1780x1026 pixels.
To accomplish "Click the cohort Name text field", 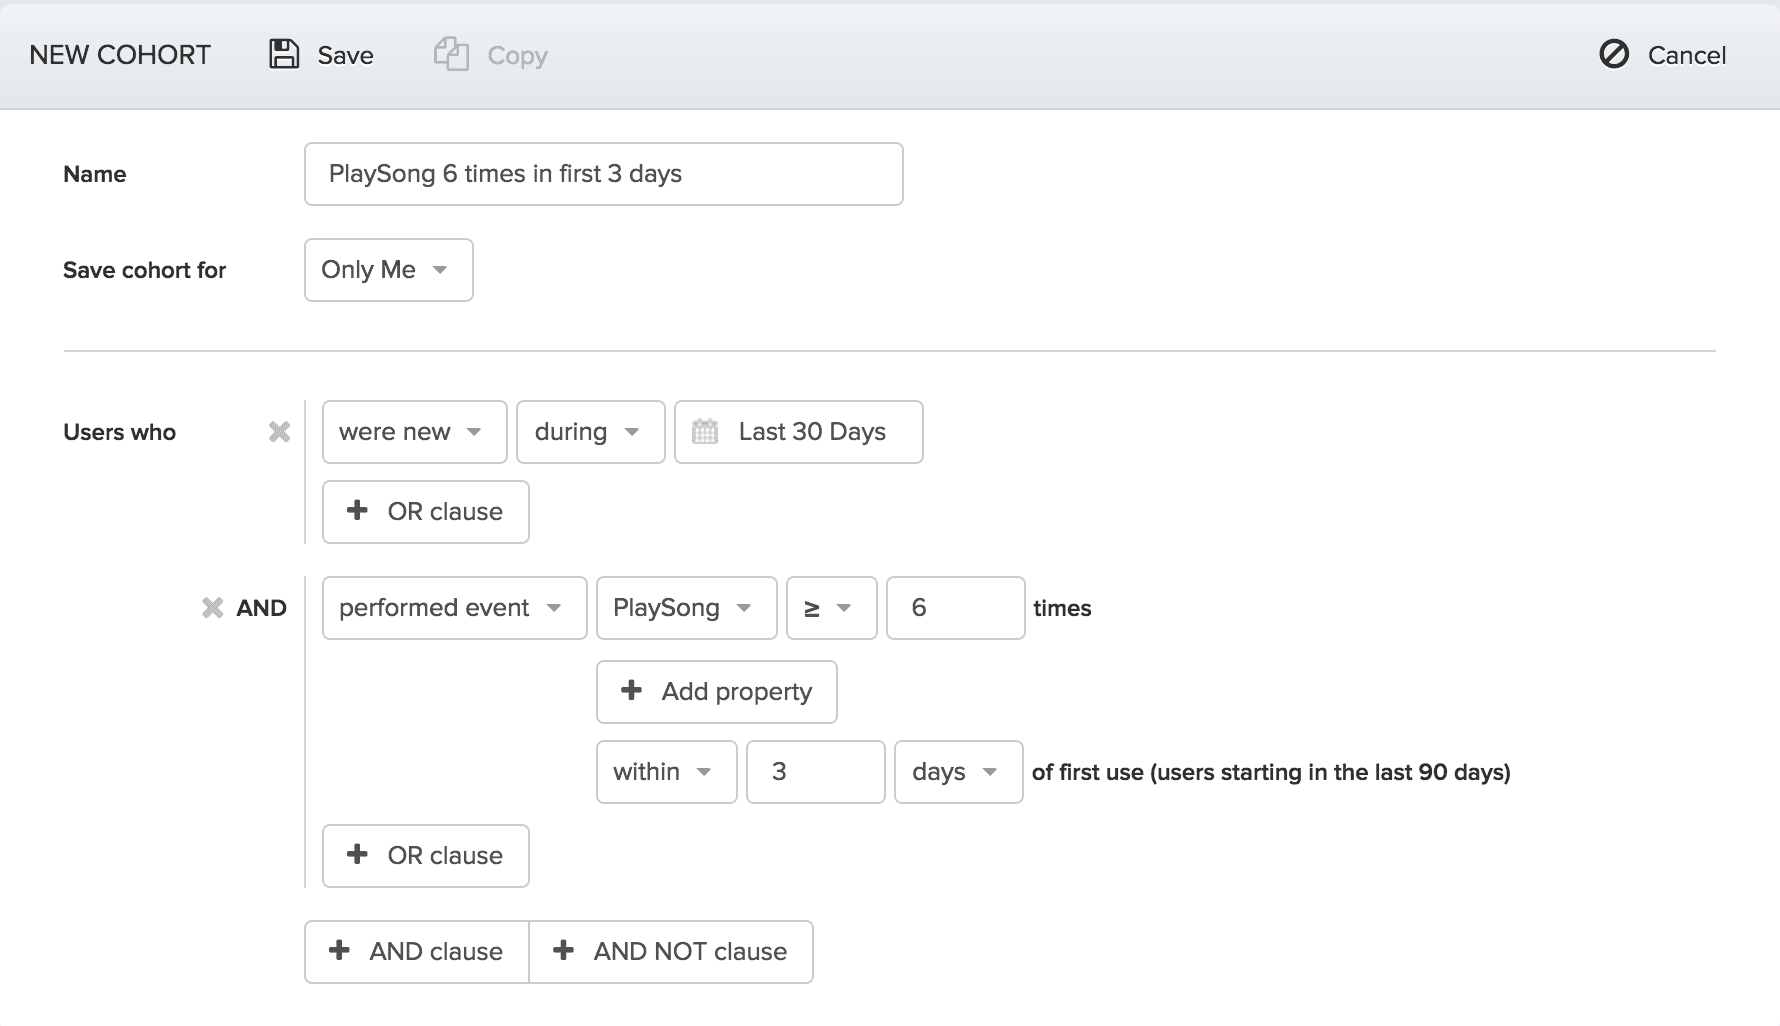I will (x=603, y=174).
